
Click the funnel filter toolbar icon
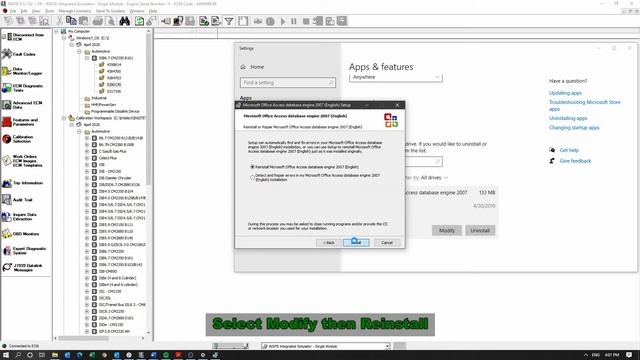point(229,21)
